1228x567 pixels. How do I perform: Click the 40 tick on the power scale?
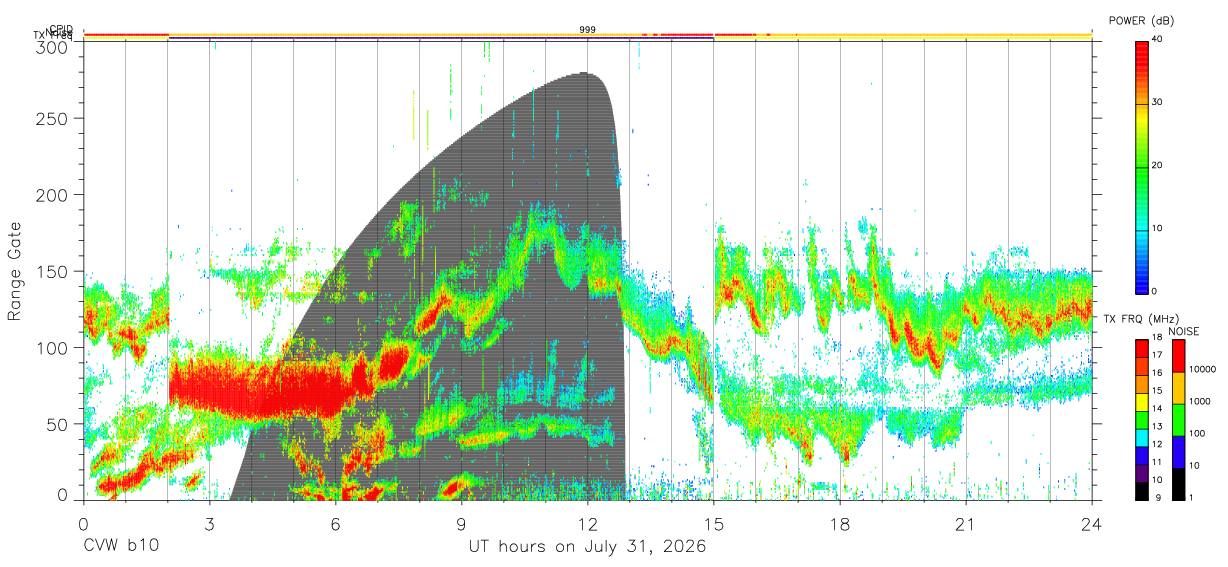point(1157,40)
